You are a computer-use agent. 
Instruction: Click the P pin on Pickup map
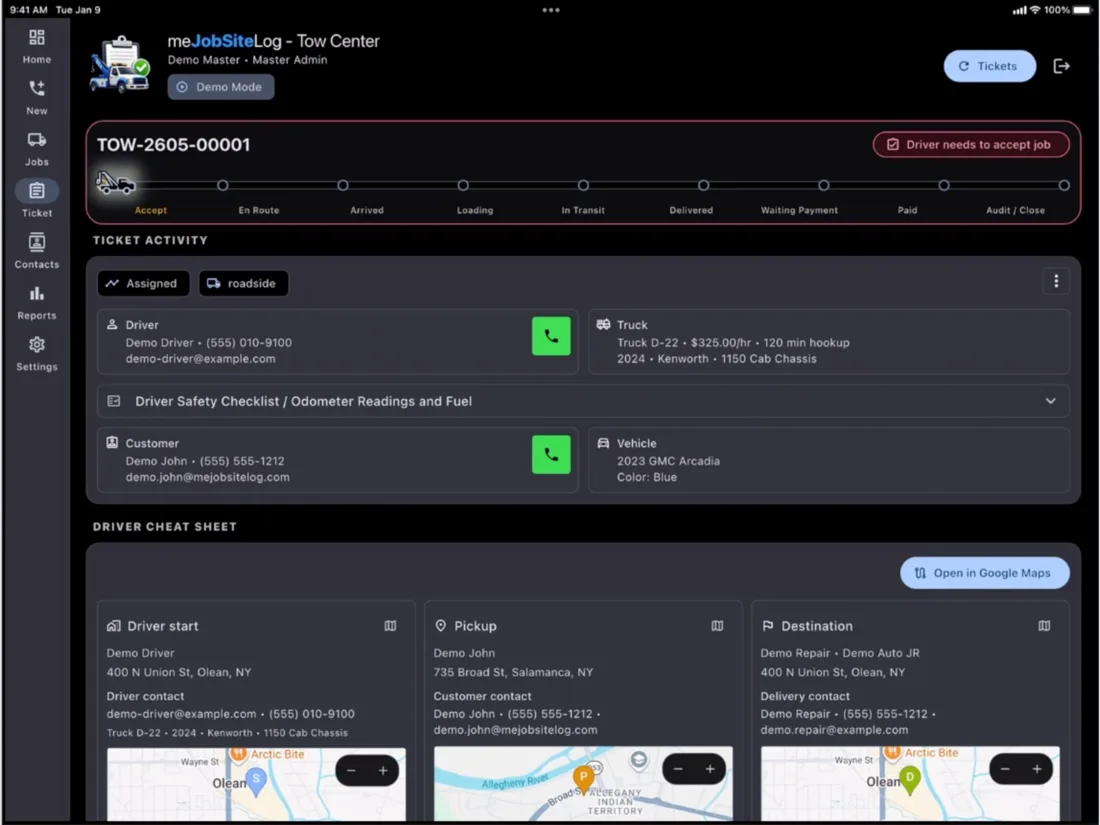click(x=583, y=779)
